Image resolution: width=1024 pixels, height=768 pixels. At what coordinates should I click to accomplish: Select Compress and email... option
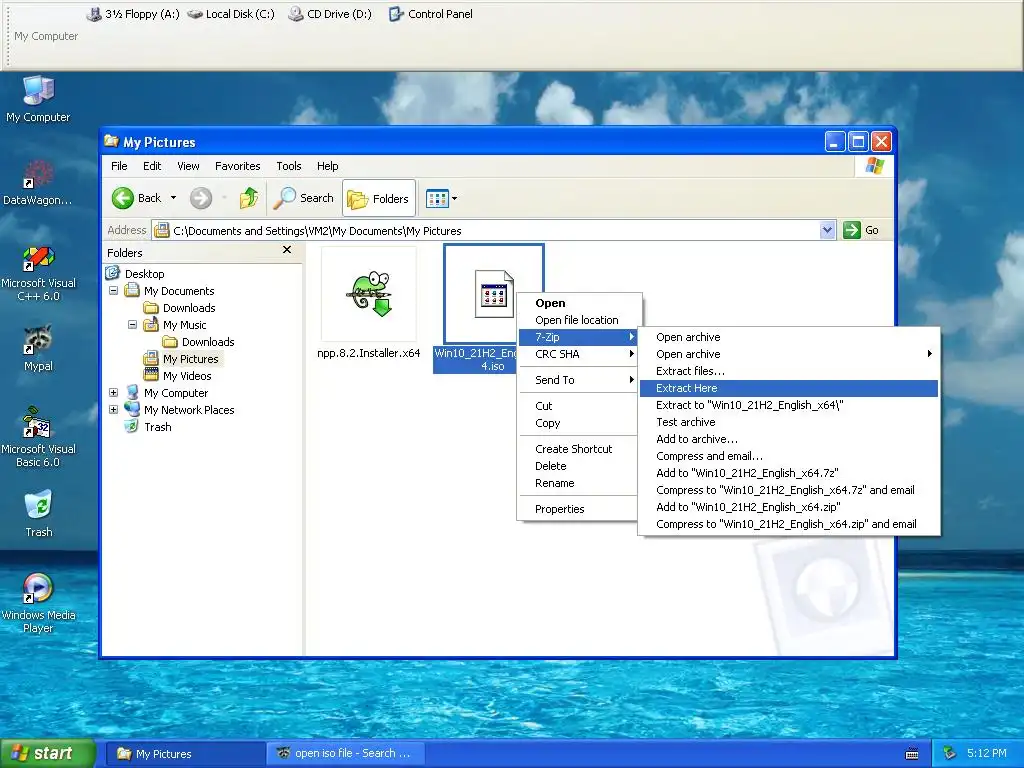pos(789,456)
